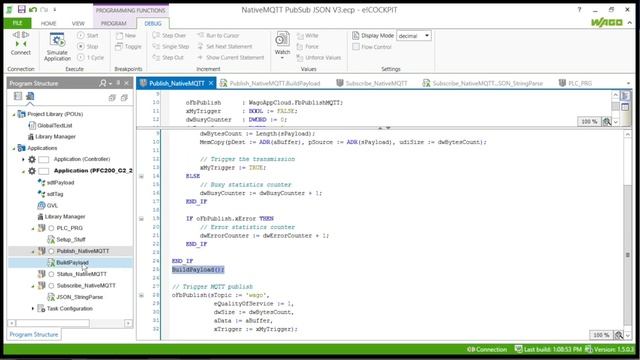Select GVL item in tree
The image size is (640, 360).
[52, 206]
